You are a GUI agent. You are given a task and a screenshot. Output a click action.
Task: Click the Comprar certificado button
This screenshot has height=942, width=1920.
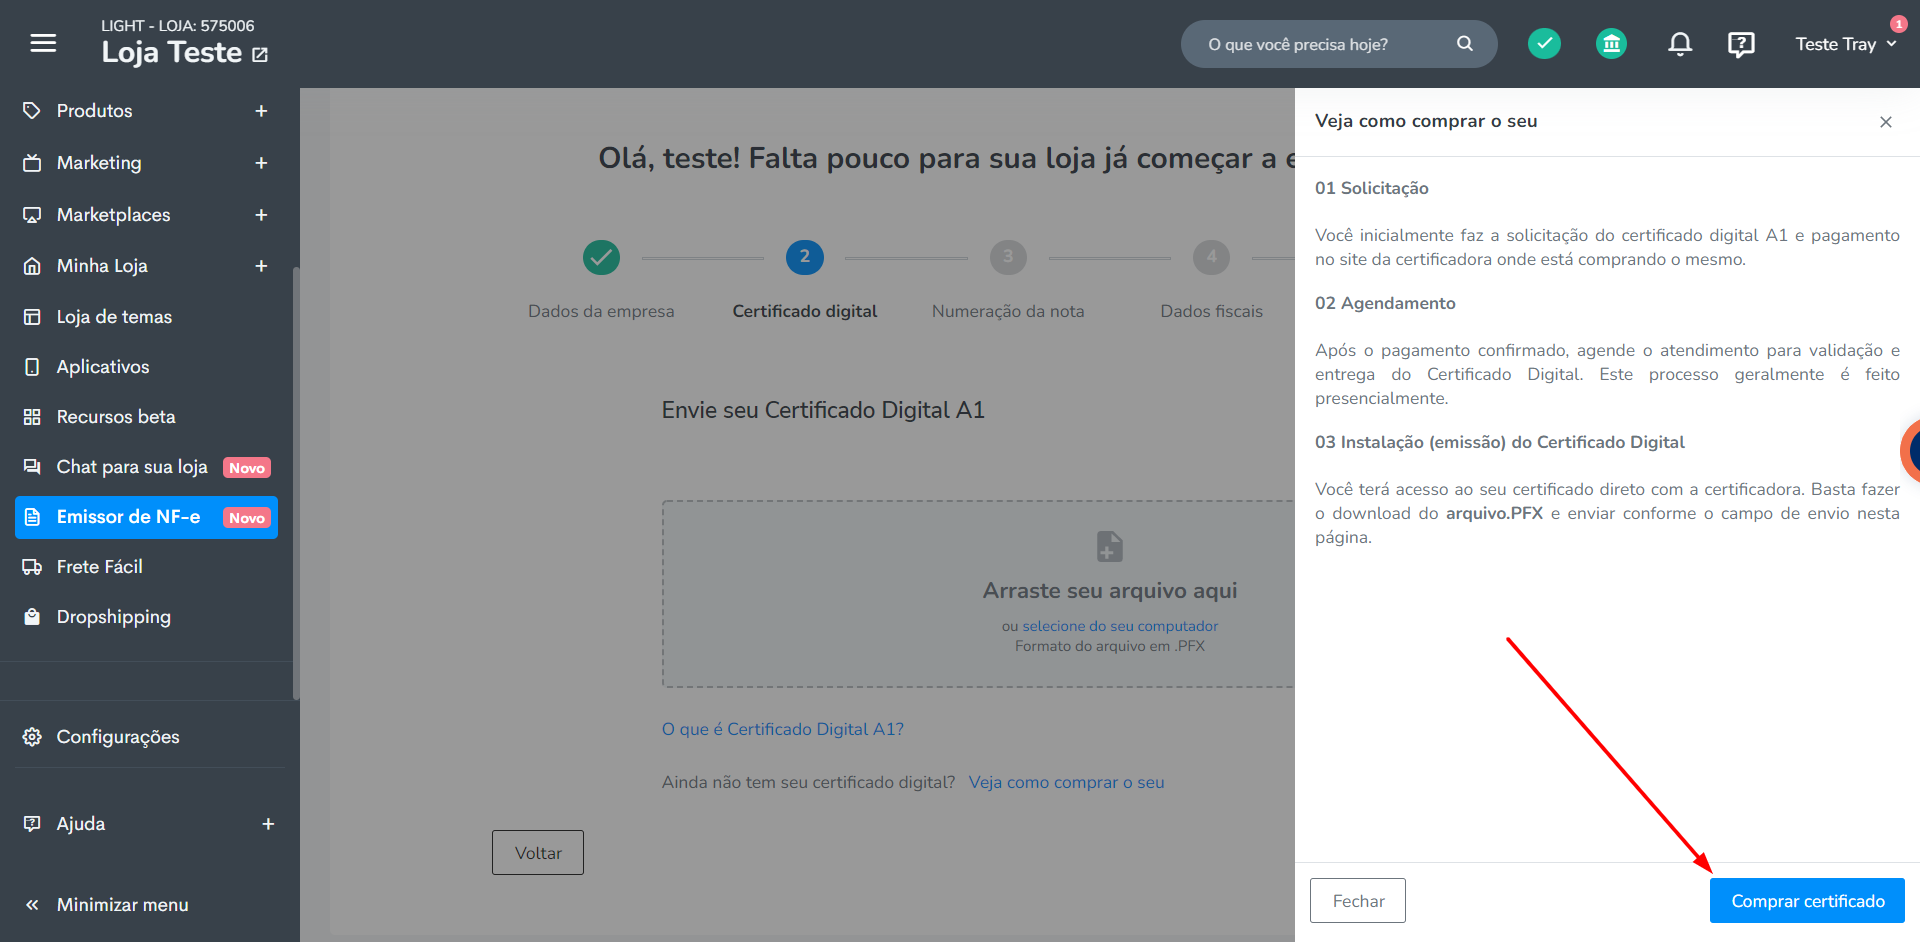(1807, 901)
